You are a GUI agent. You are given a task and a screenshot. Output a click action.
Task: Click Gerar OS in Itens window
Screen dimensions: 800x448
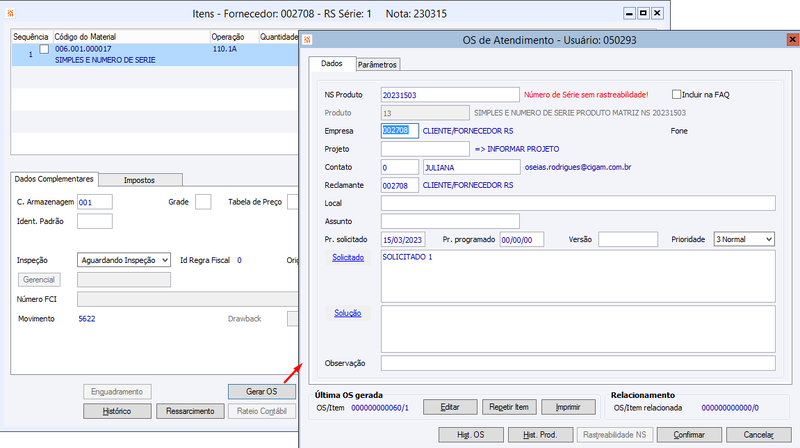tap(262, 391)
